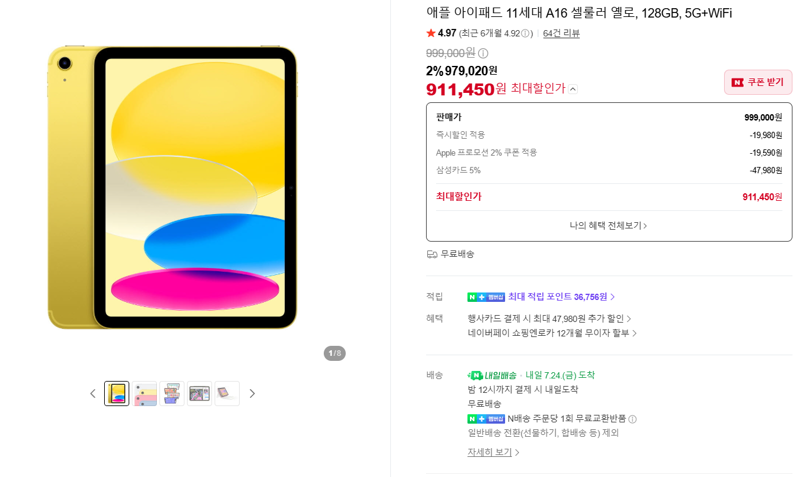
Task: Click 자세히 보기 under delivery info
Action: (493, 453)
